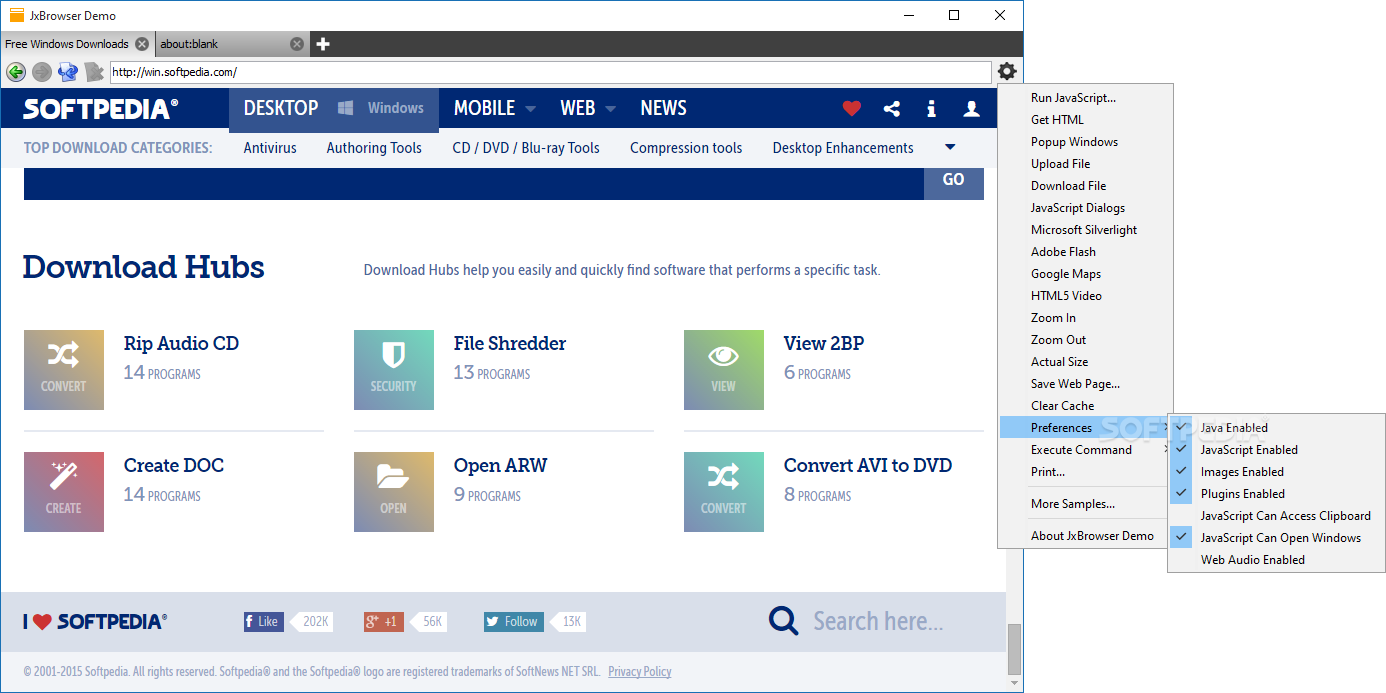
Task: Click the Windows logo in Desktop tab
Action: pyautogui.click(x=345, y=108)
